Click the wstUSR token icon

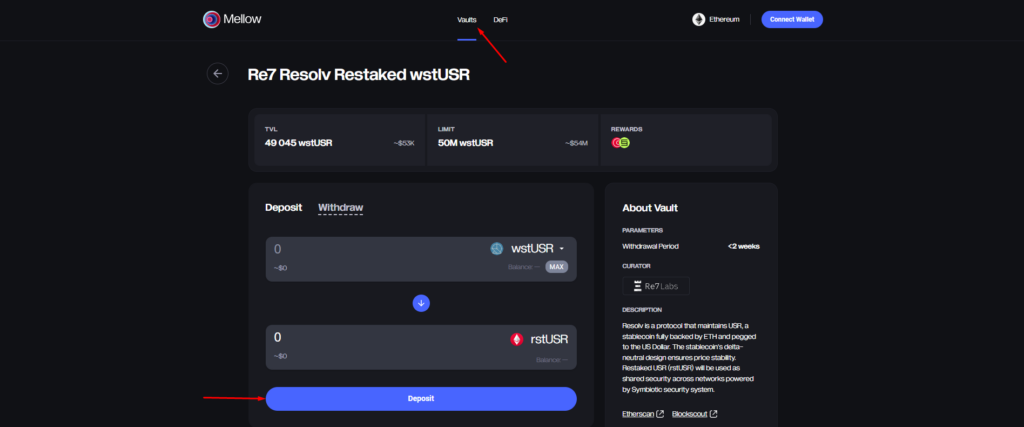(x=497, y=249)
